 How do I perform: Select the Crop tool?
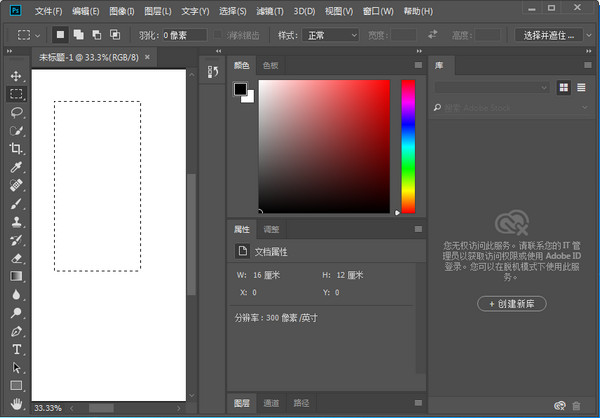[x=16, y=148]
